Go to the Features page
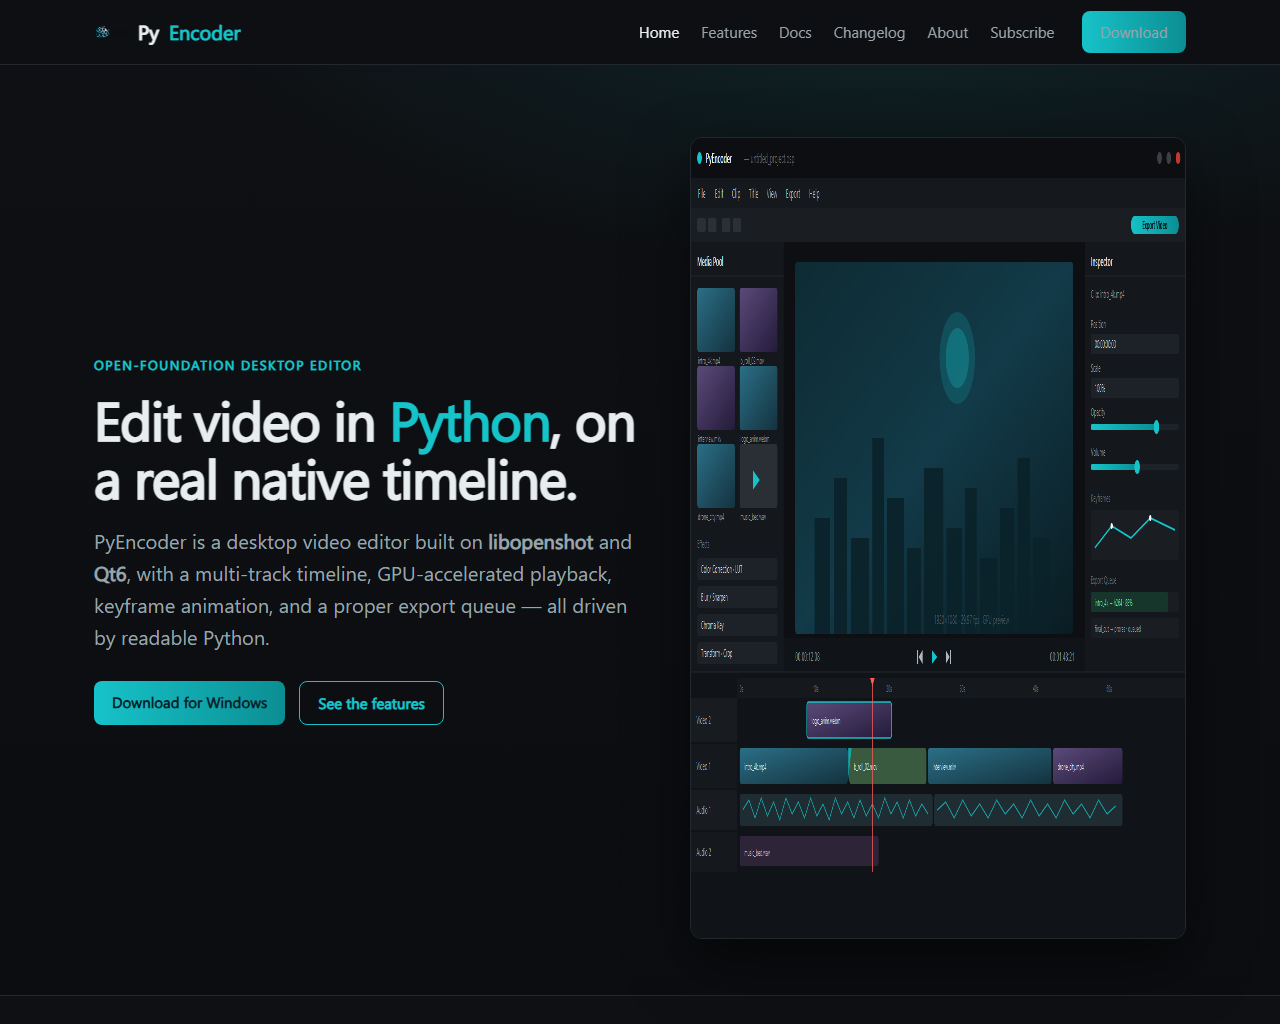 [729, 32]
